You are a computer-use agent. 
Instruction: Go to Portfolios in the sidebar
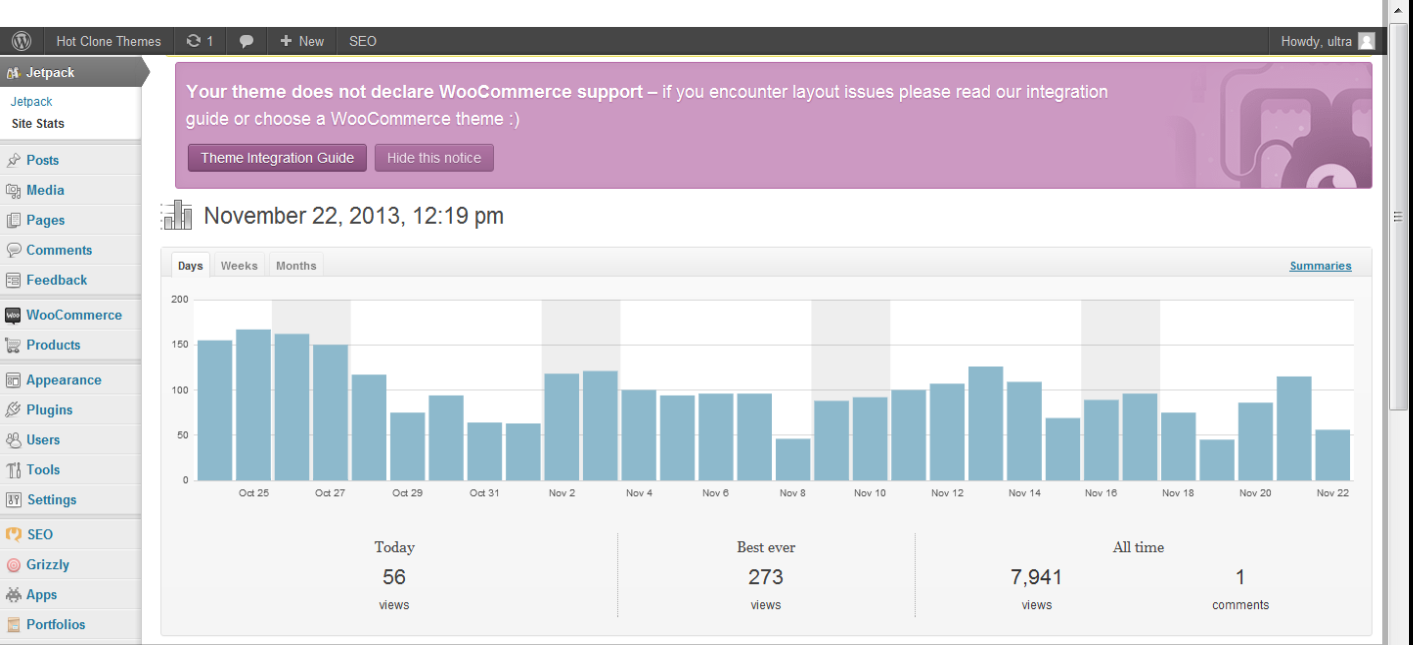coord(56,625)
